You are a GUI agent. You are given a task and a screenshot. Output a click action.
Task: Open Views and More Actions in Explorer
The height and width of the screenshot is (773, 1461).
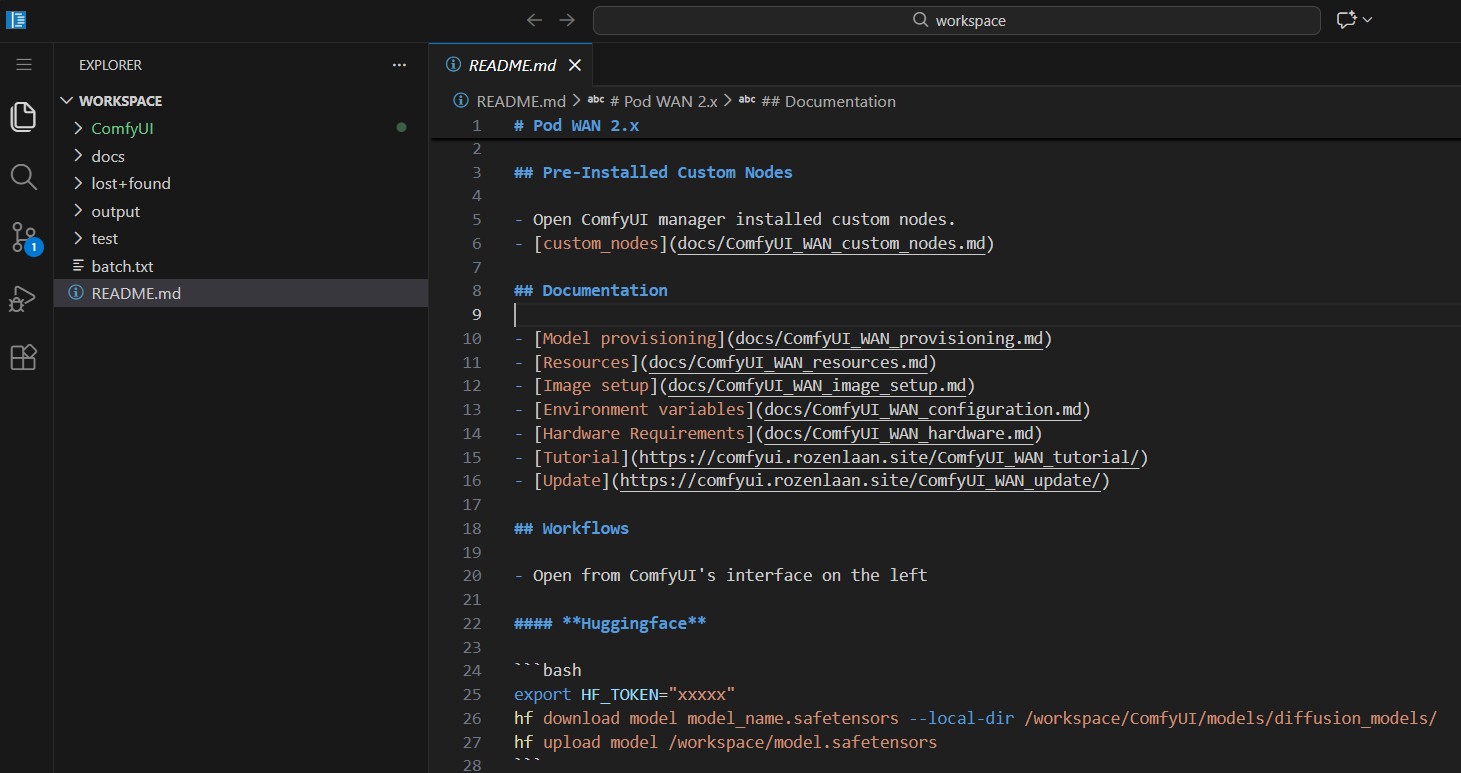[x=399, y=65]
